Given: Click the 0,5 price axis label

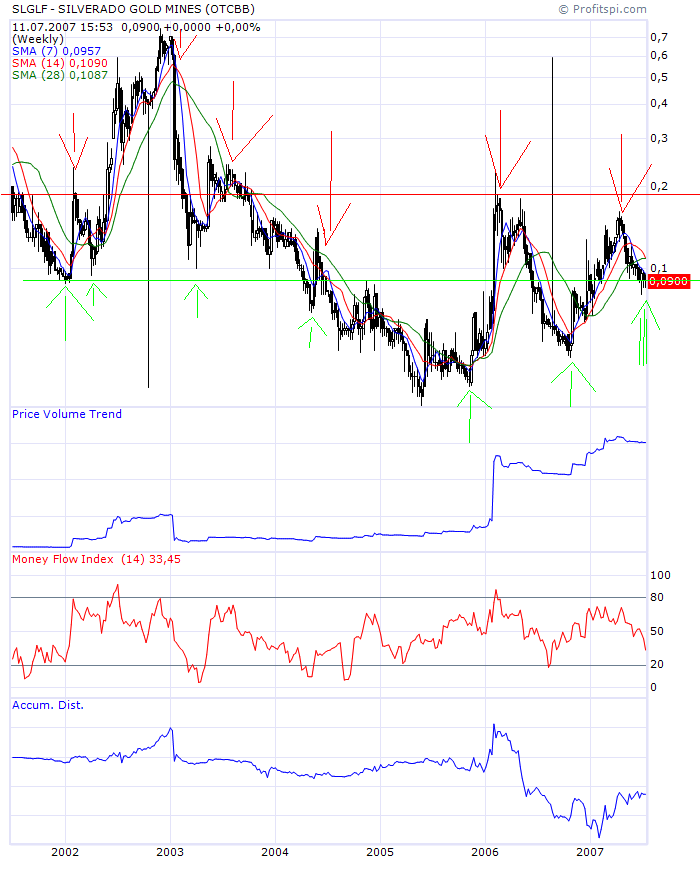Looking at the screenshot, I should tap(659, 77).
